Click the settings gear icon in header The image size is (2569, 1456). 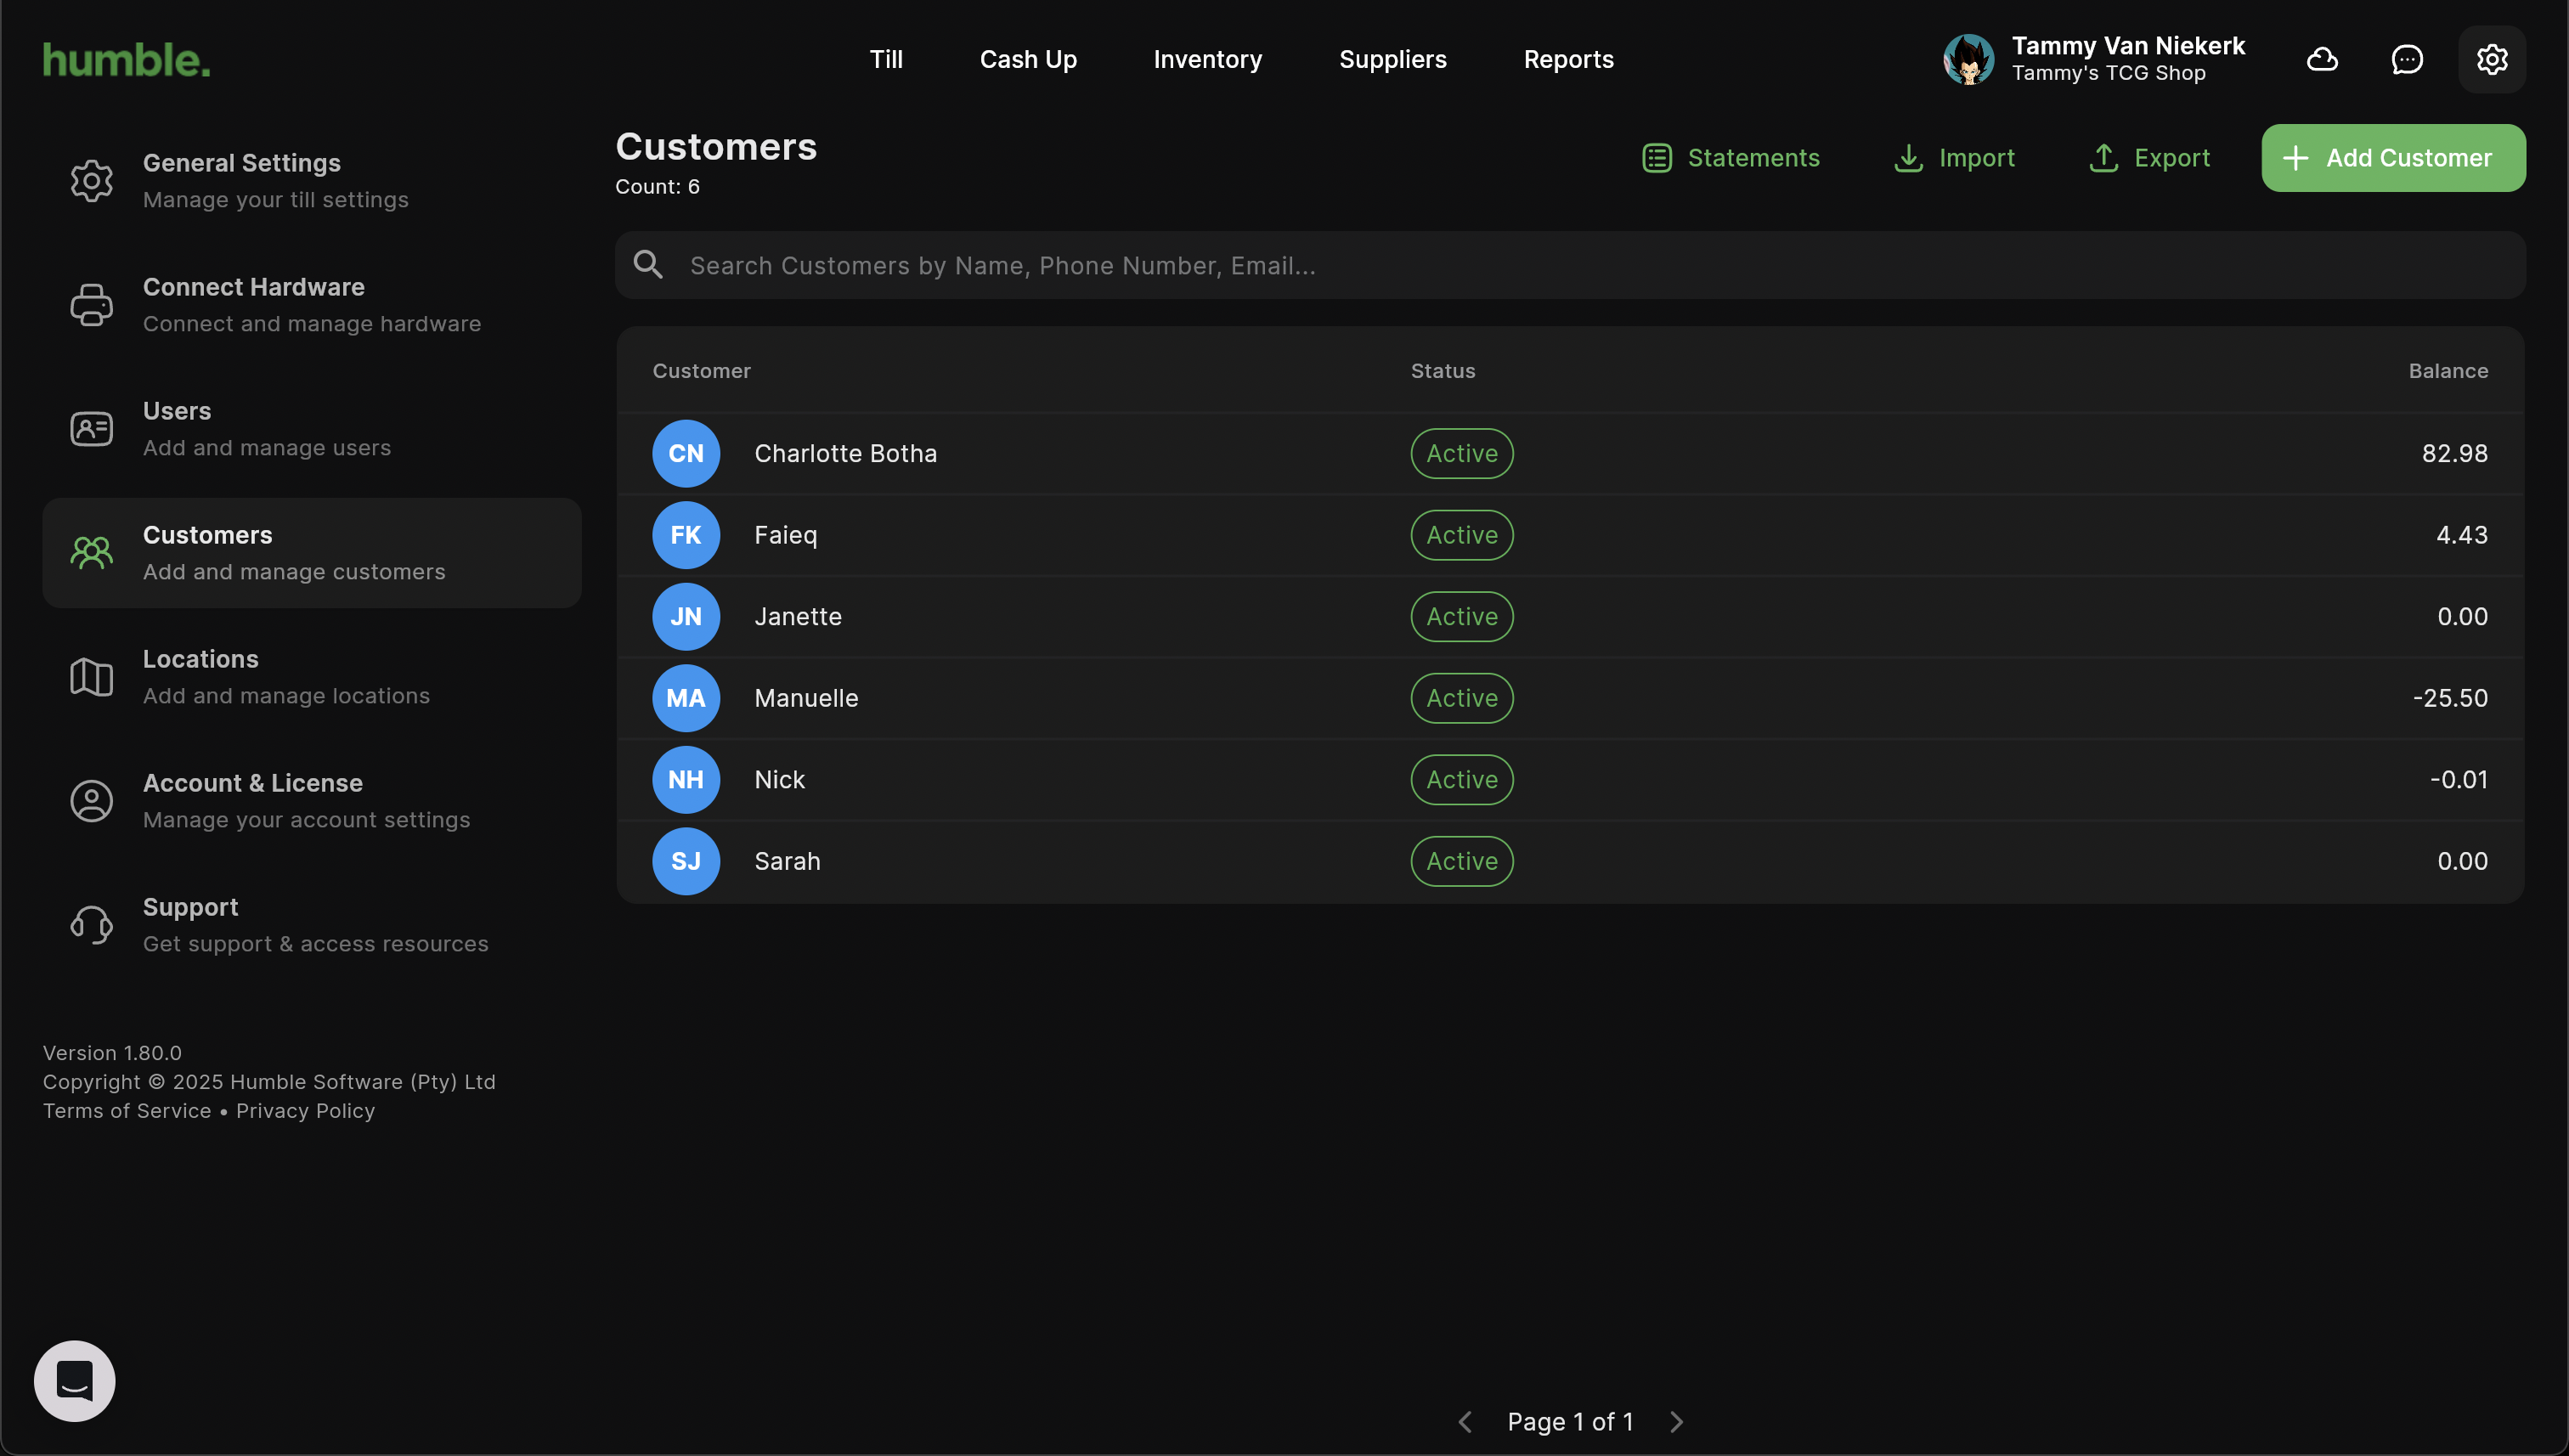coord(2492,60)
